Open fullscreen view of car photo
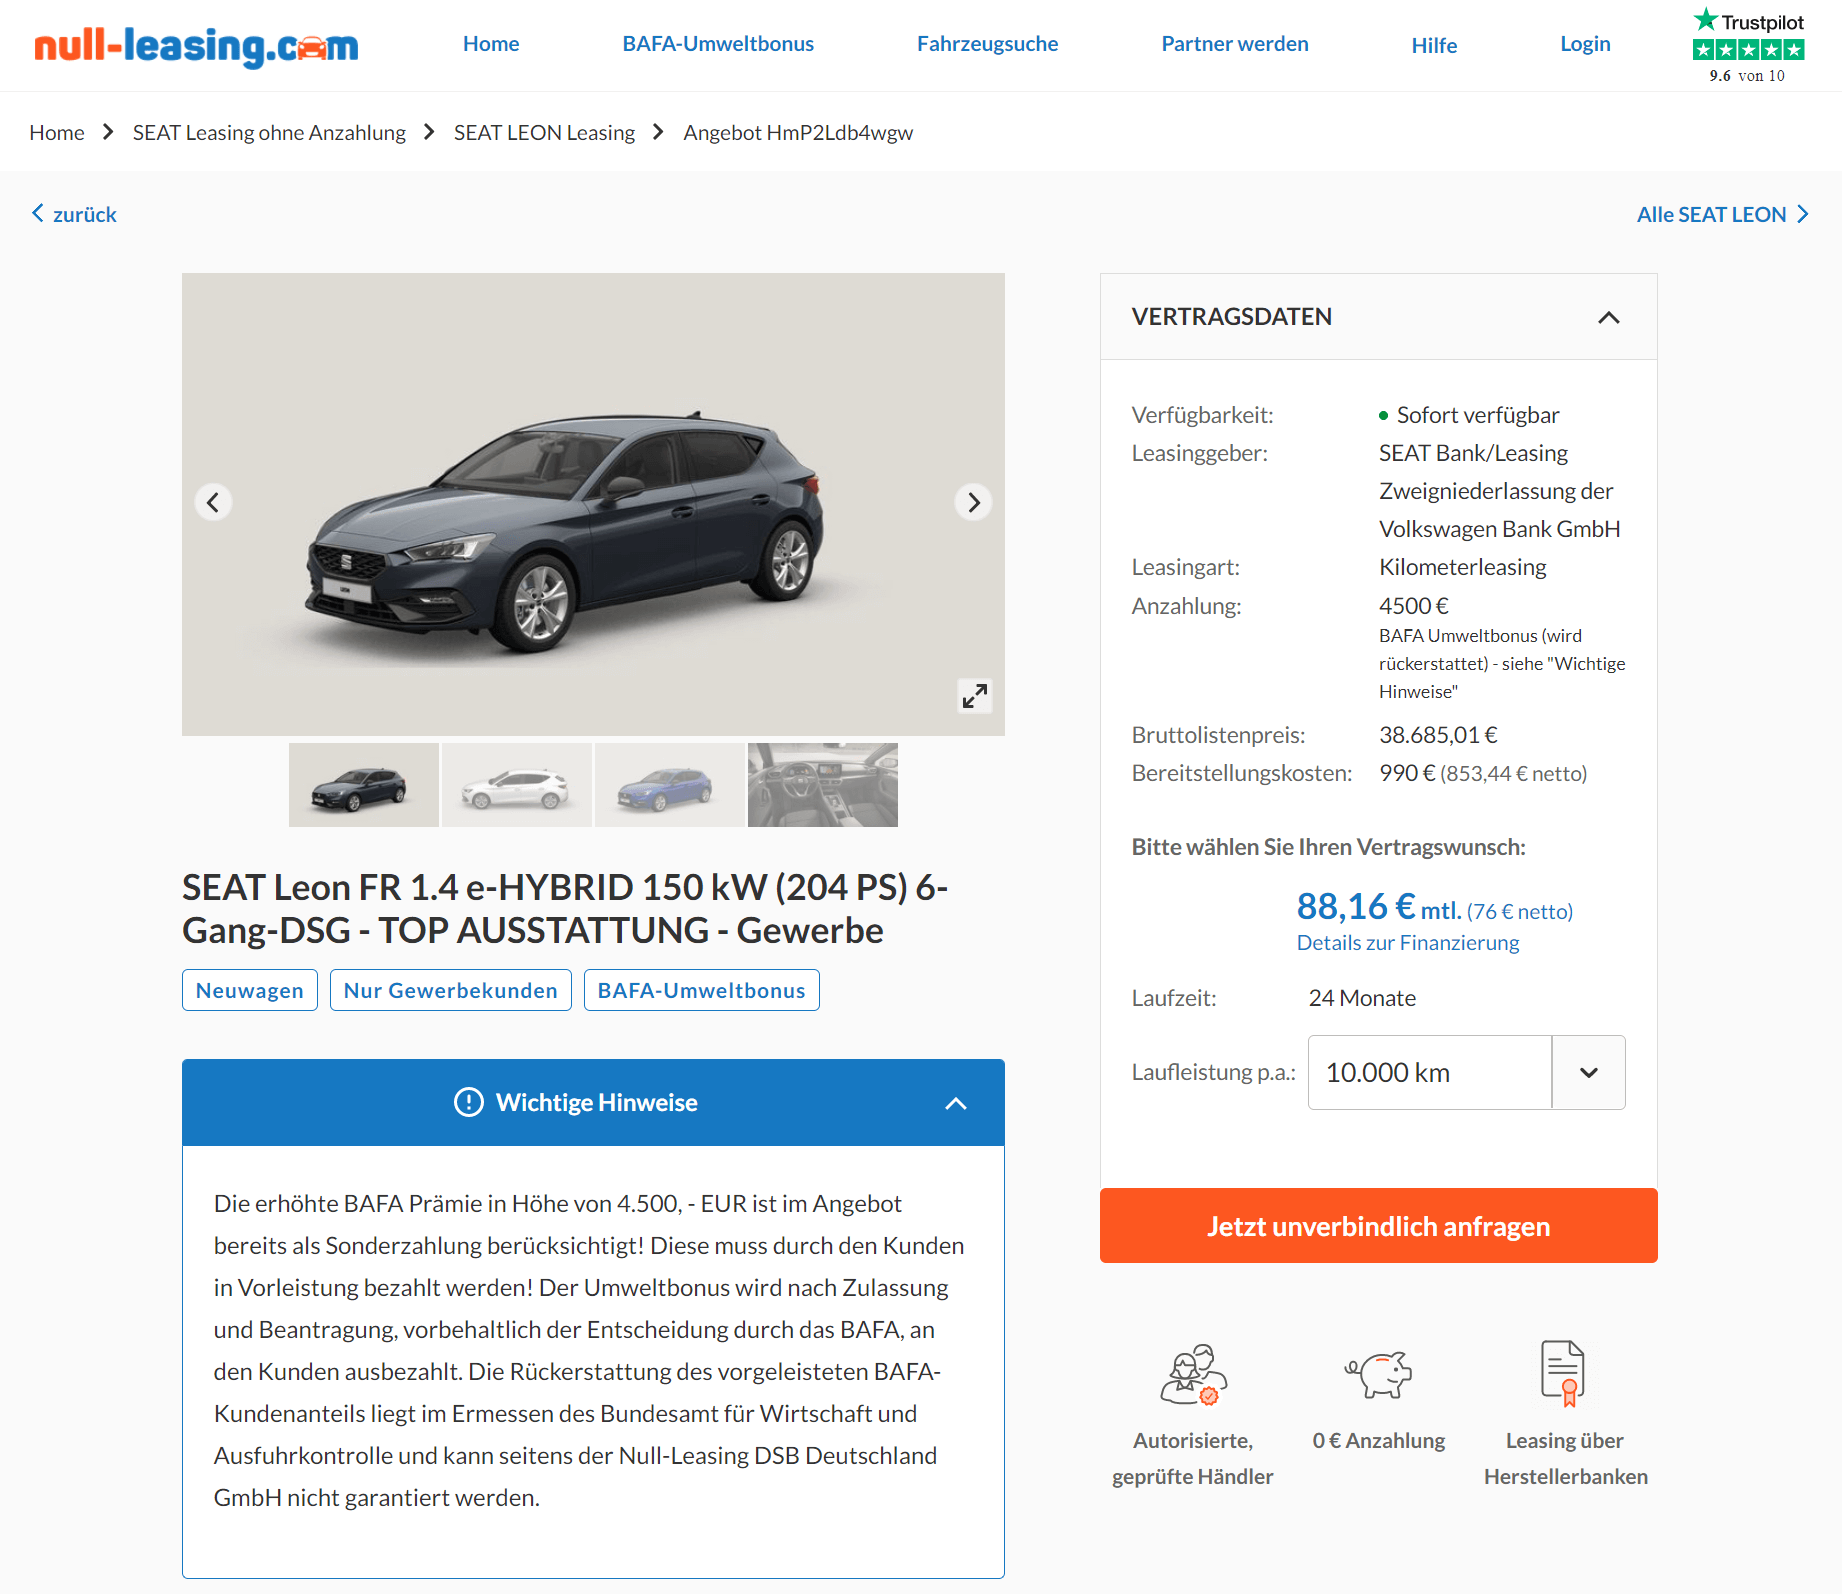Viewport: 1842px width, 1594px height. 975,695
